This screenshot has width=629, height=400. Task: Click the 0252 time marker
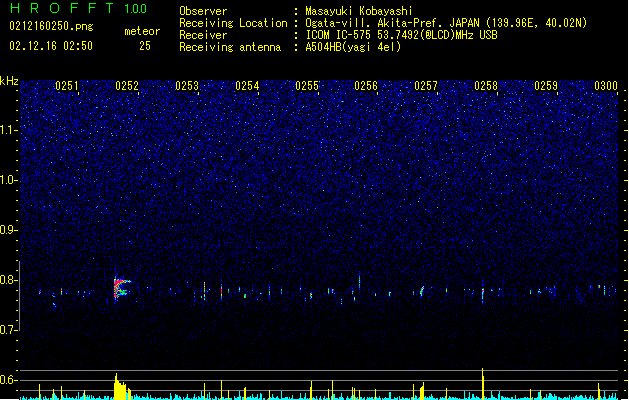tap(127, 86)
